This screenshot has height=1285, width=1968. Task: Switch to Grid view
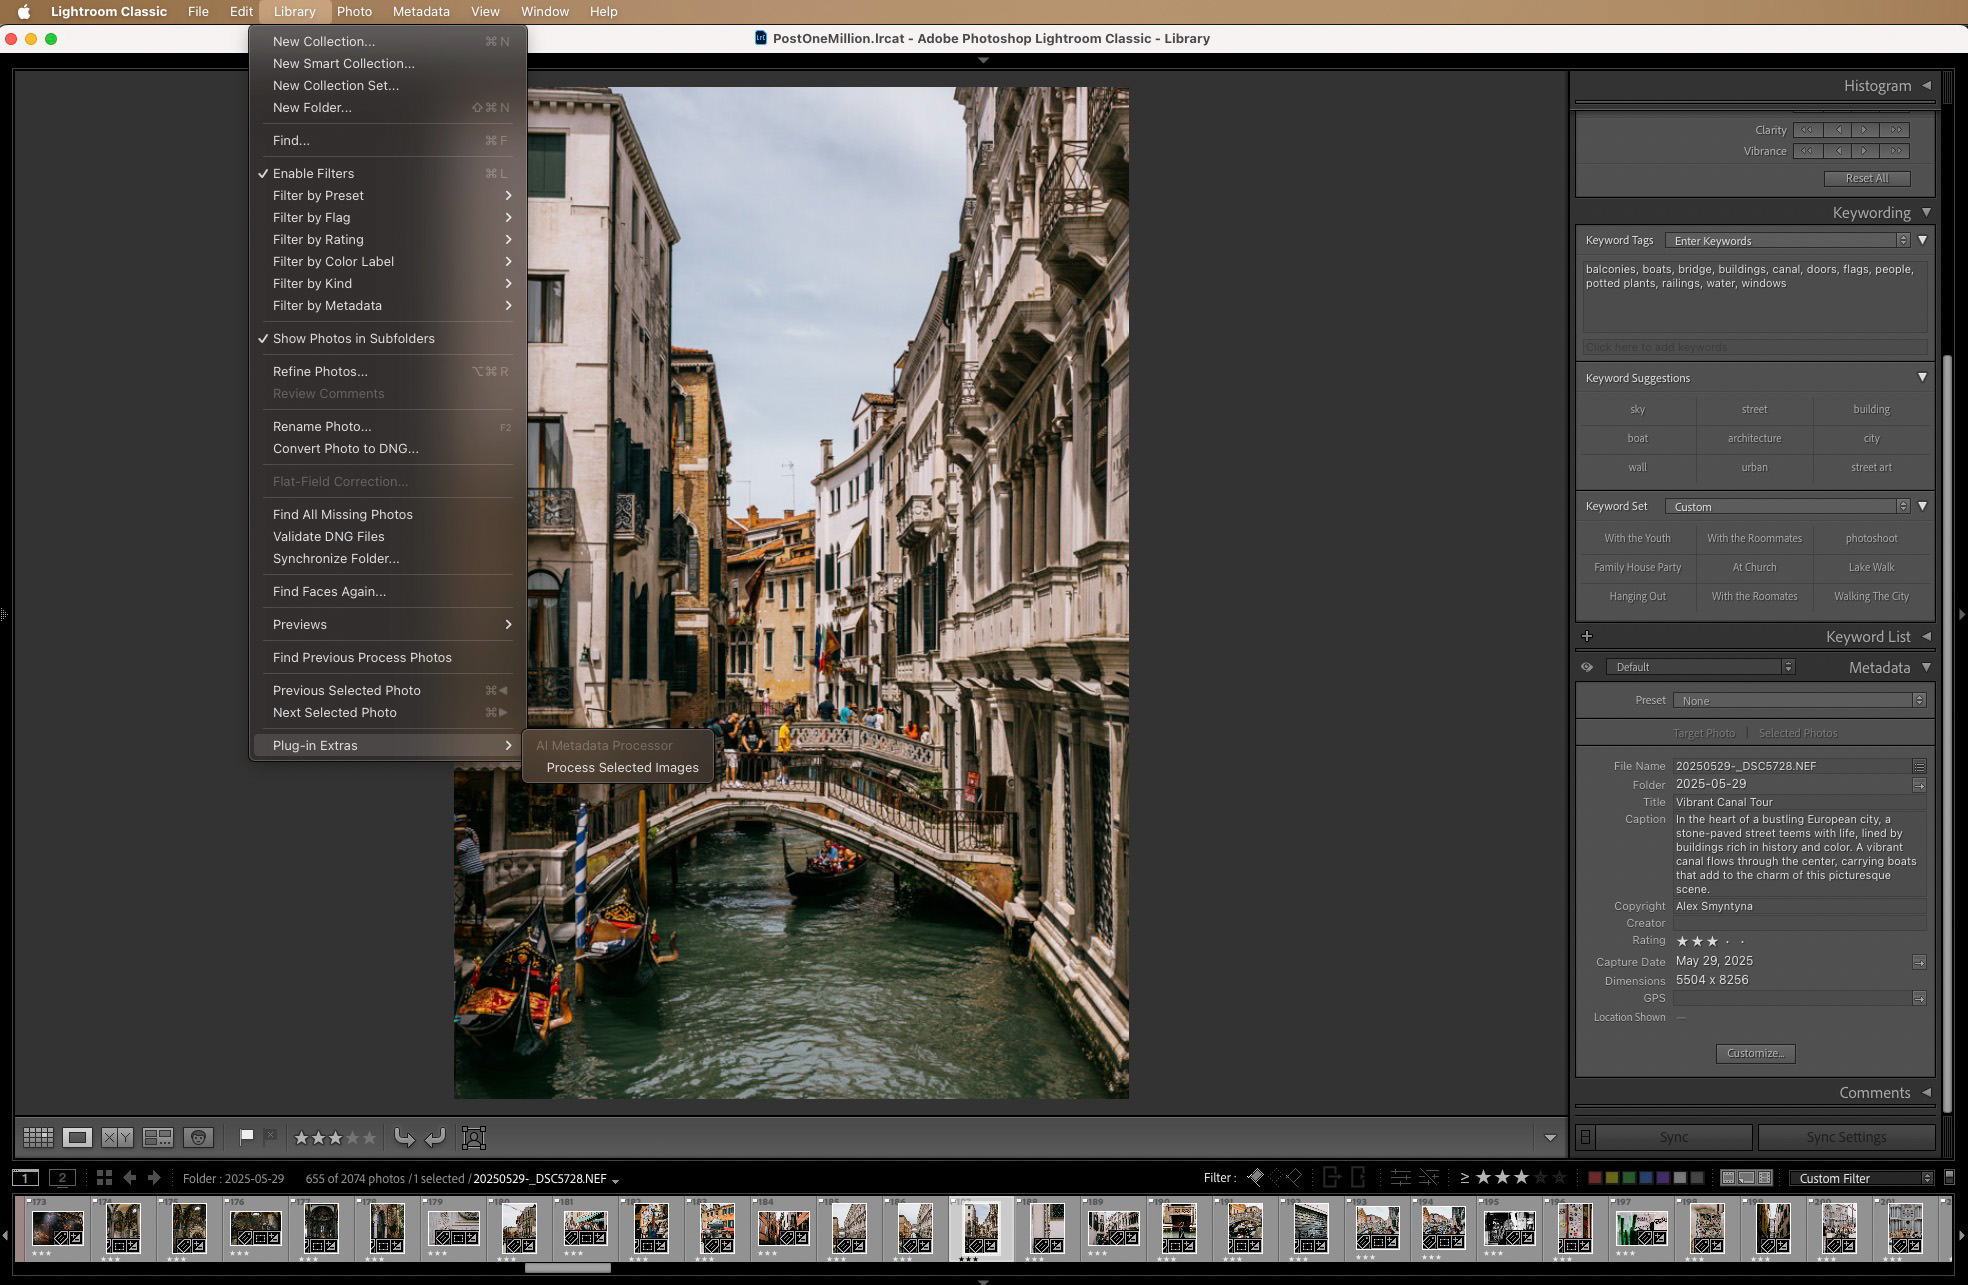[38, 1137]
